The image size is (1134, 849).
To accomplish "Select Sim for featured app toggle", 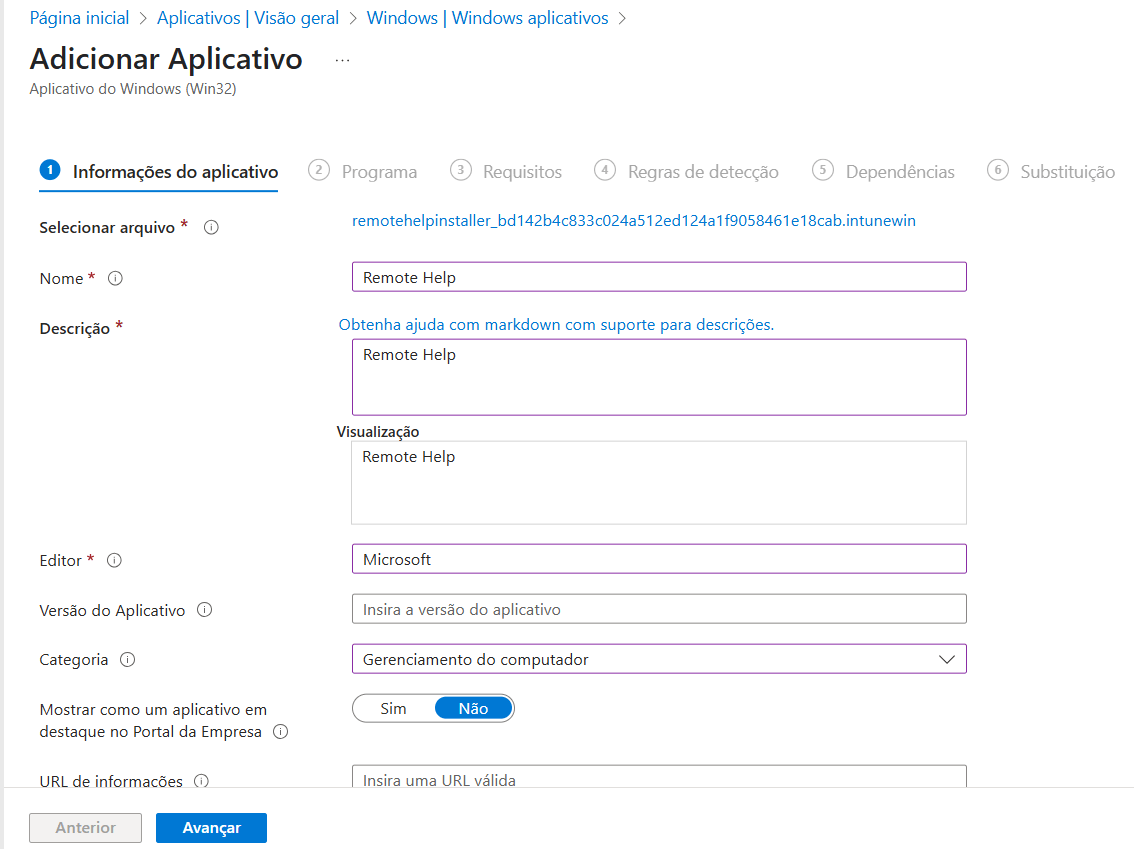I will pyautogui.click(x=393, y=709).
